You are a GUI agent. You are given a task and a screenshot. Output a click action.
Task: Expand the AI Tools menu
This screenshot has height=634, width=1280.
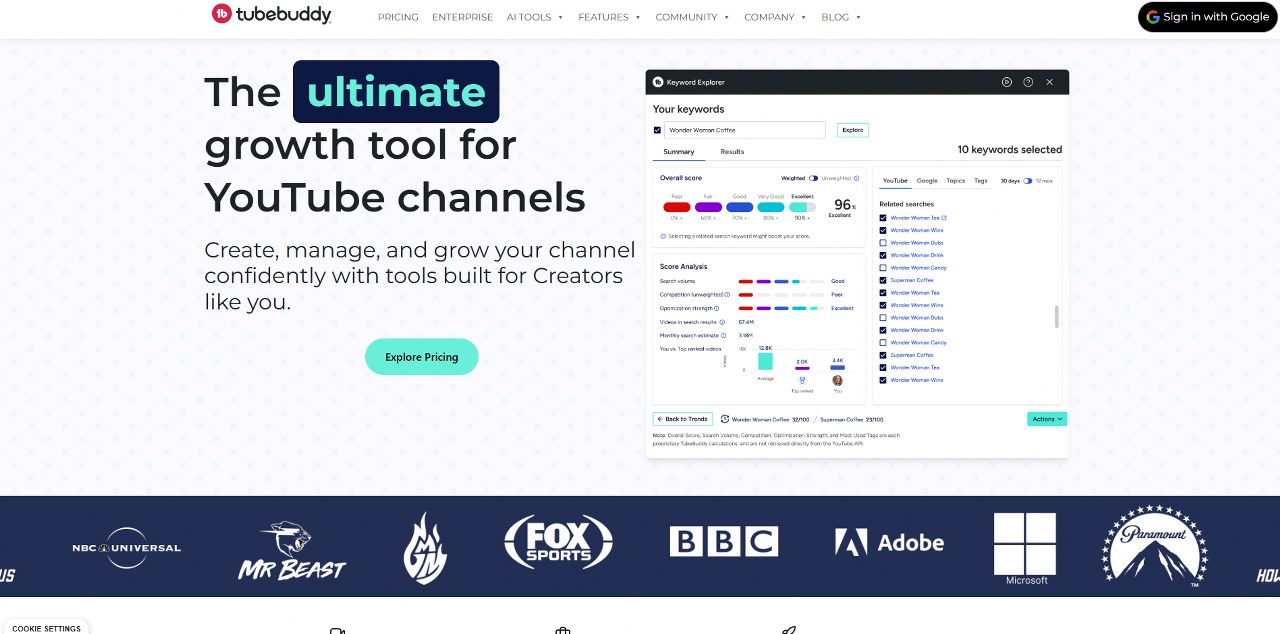(535, 17)
